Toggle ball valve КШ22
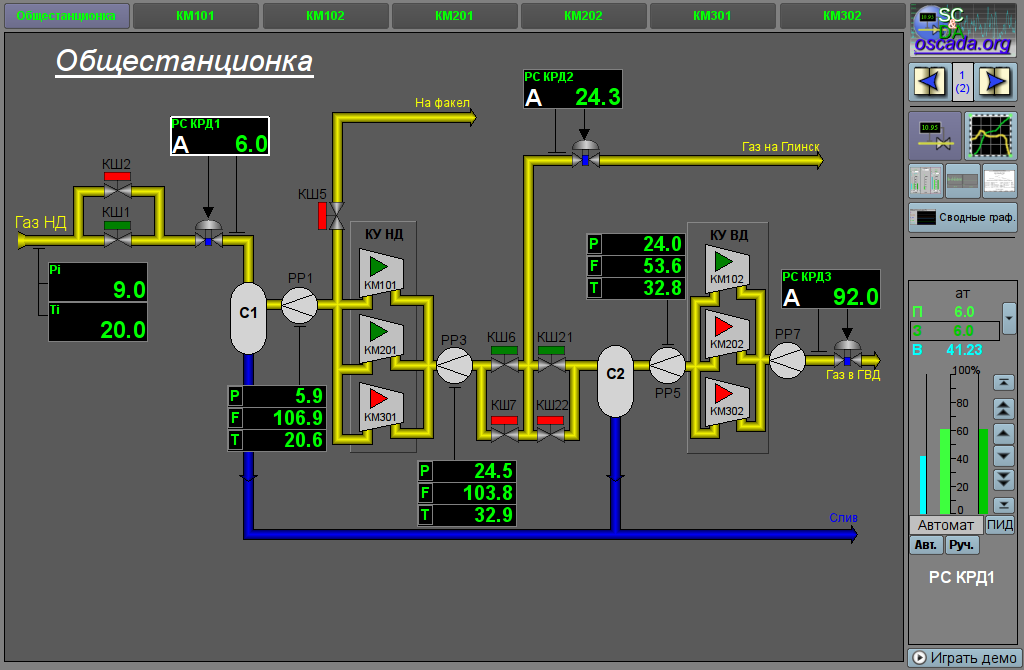This screenshot has height=670, width=1024. [551, 431]
